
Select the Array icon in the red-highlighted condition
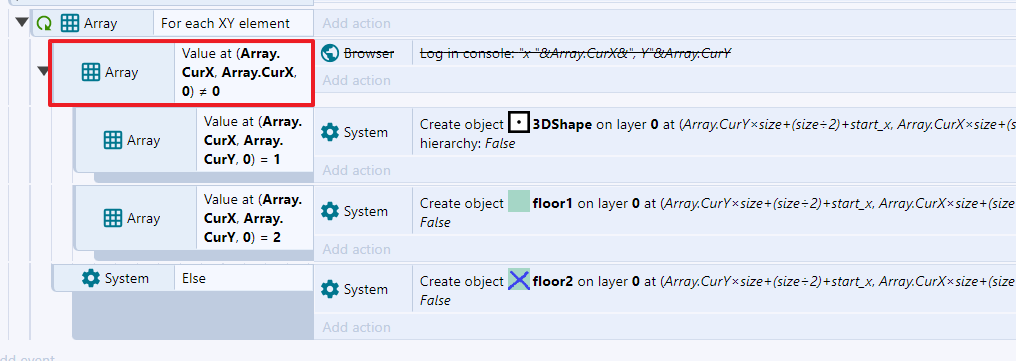point(91,73)
